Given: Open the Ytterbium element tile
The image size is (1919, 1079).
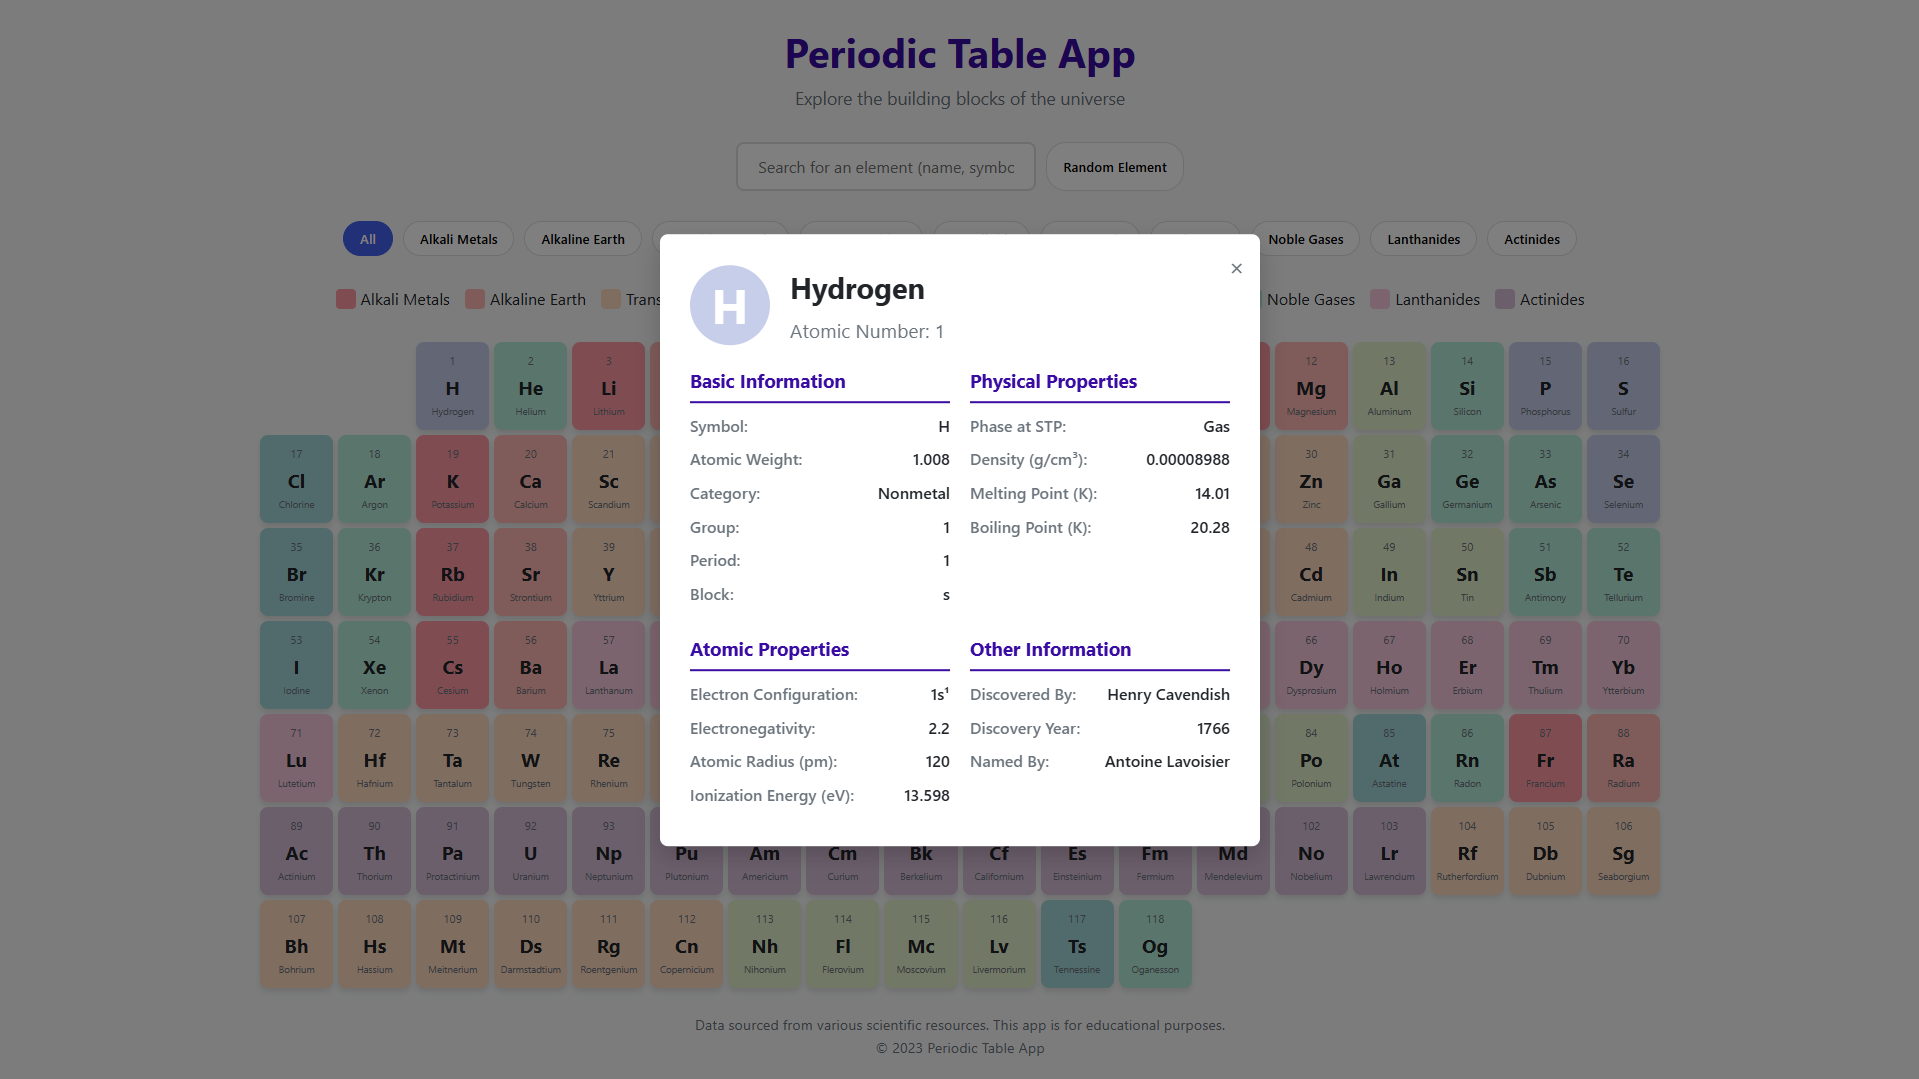Looking at the screenshot, I should pyautogui.click(x=1623, y=665).
